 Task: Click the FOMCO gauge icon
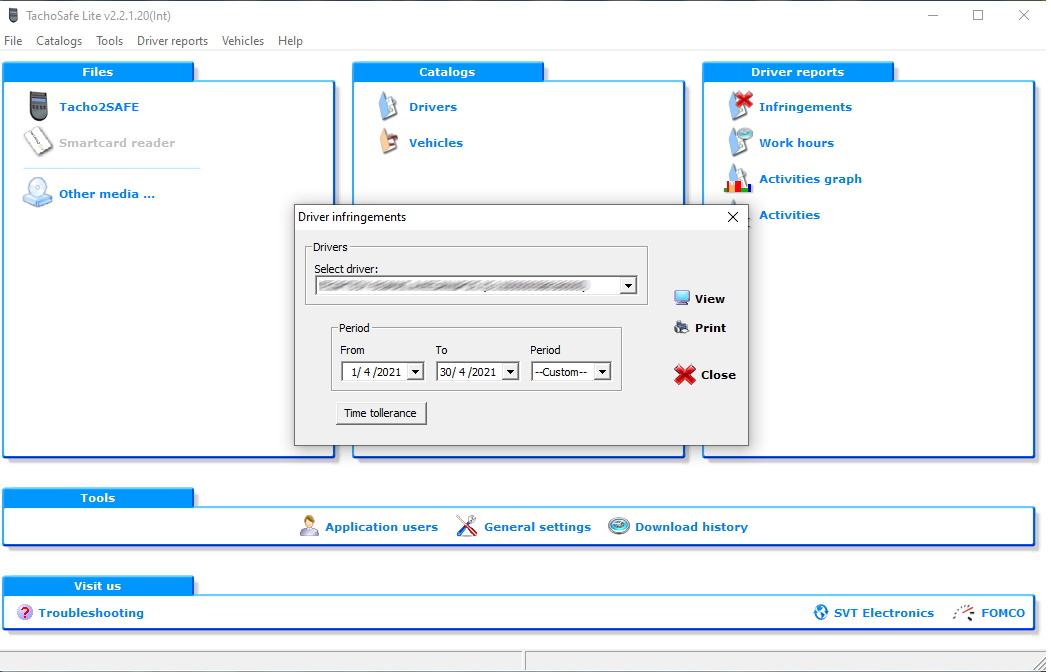[964, 612]
